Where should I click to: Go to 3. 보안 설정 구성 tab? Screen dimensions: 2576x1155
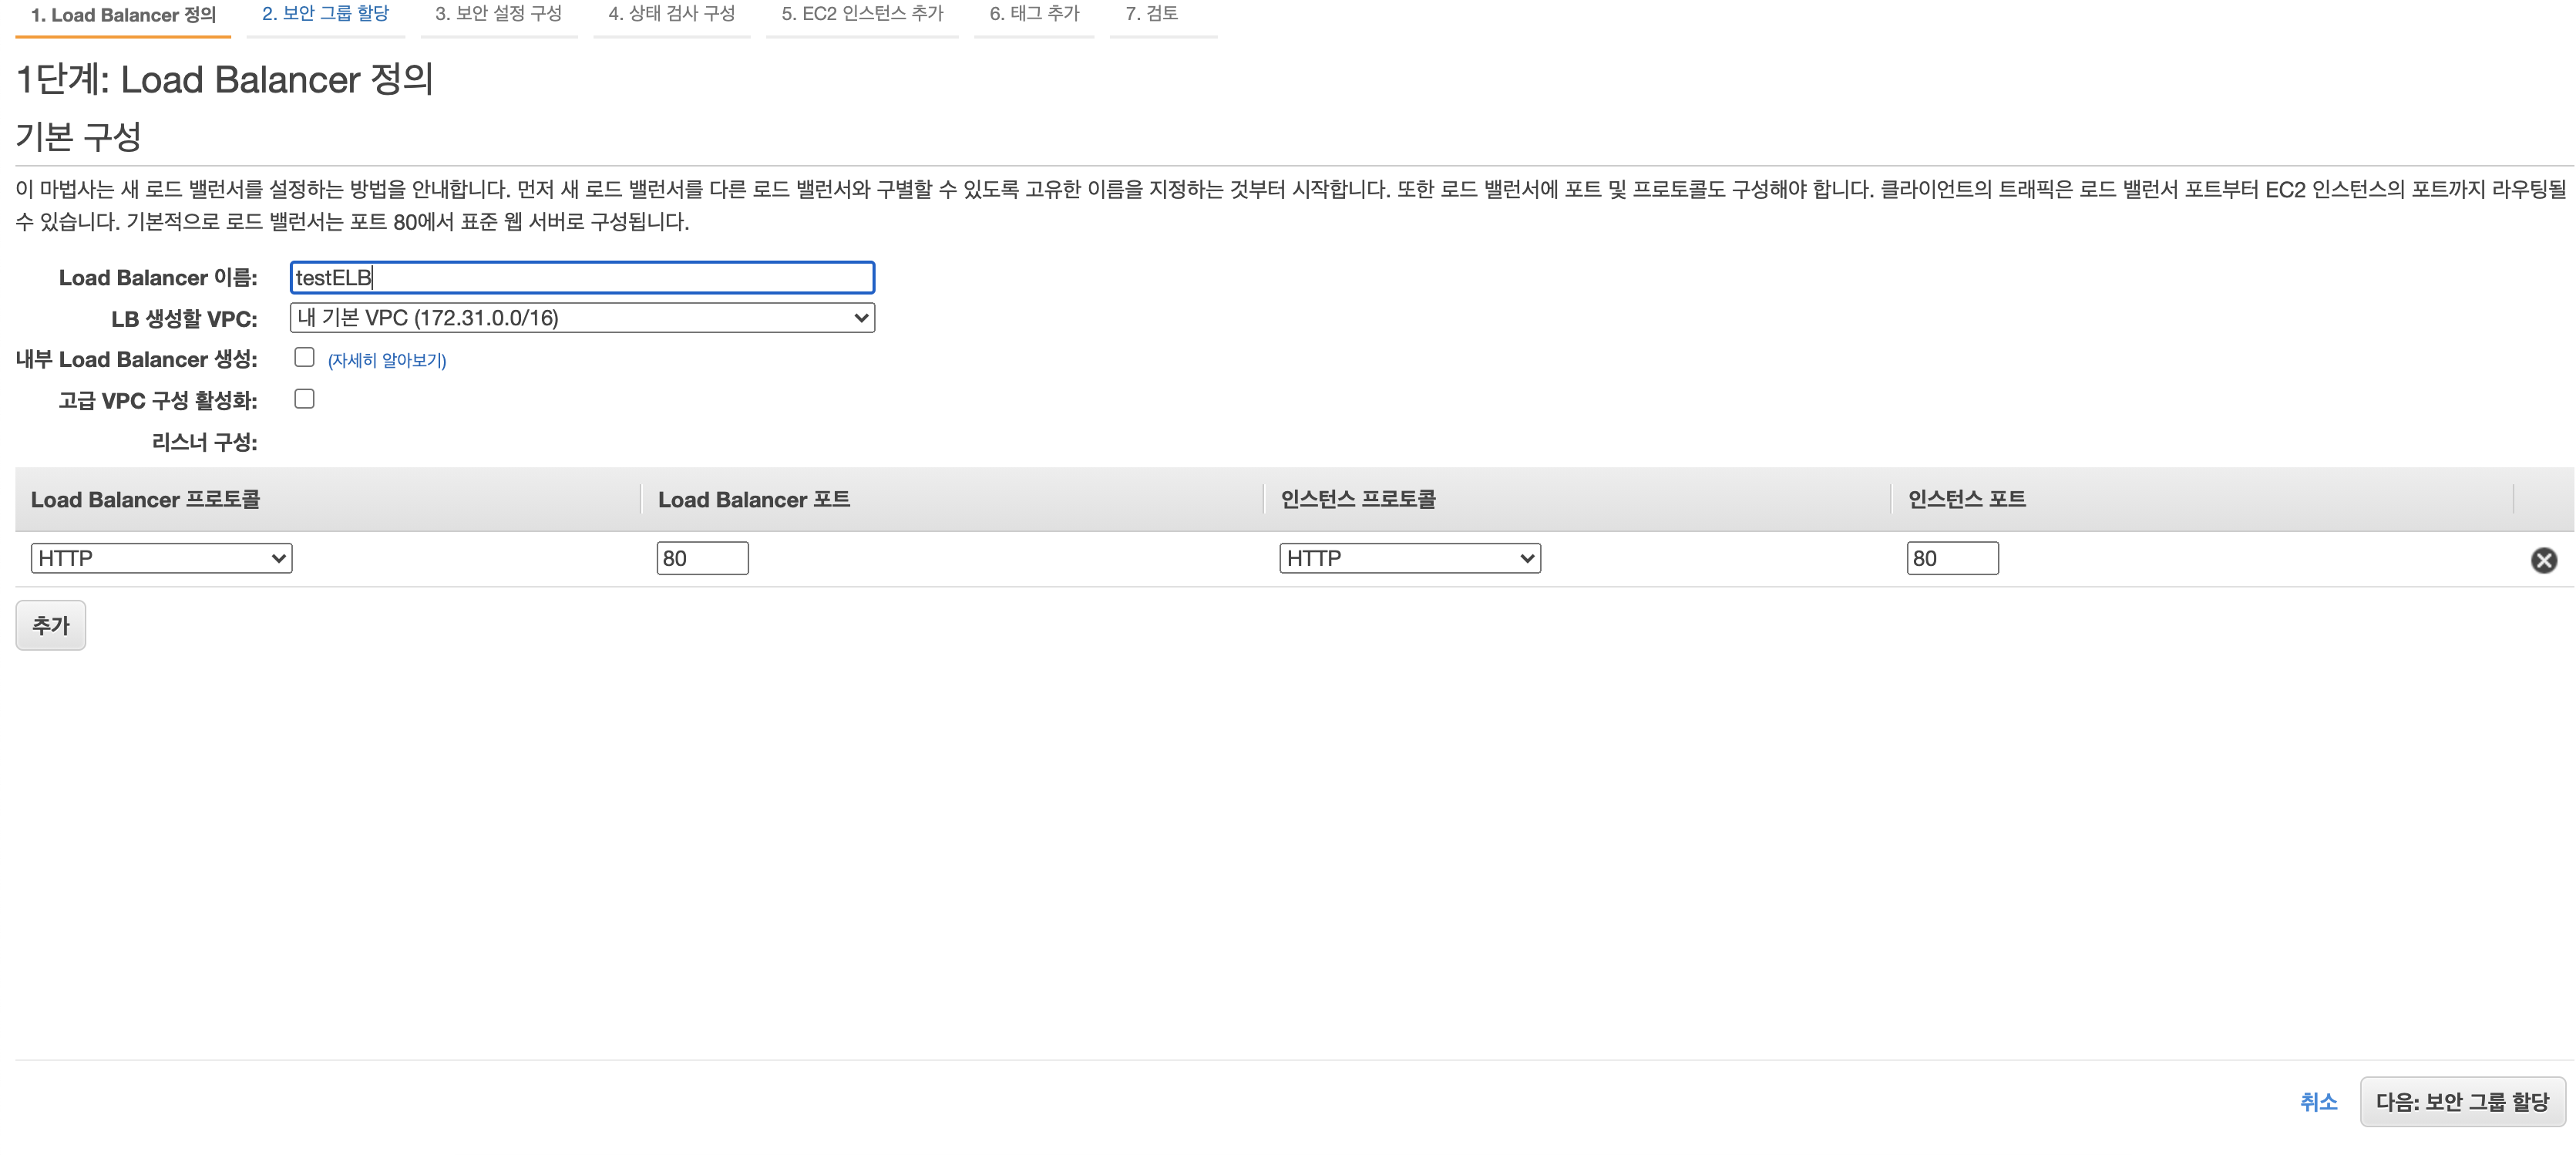tap(498, 14)
